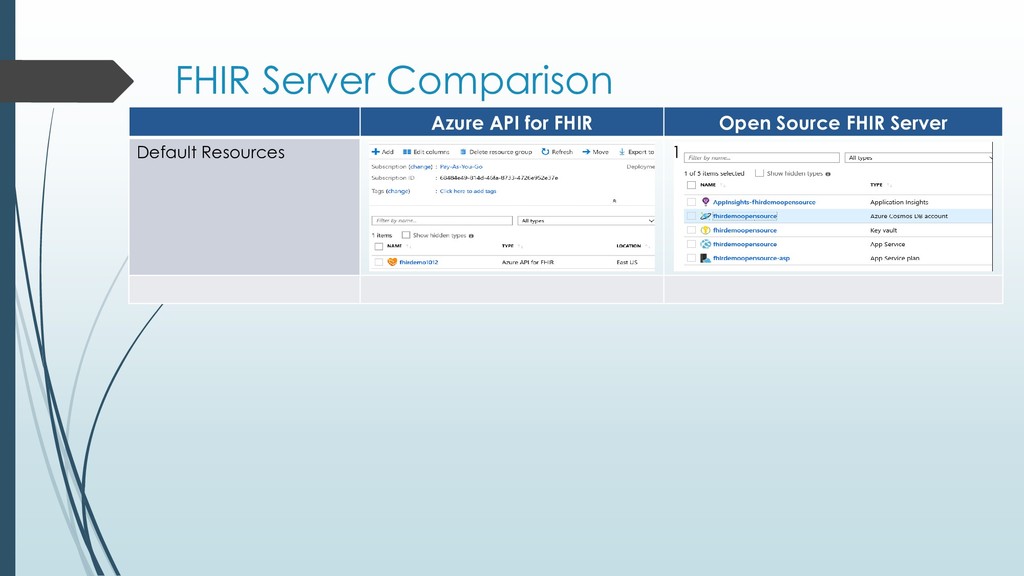The height and width of the screenshot is (576, 1024).
Task: Click the Subscription (change) link
Action: tap(421, 167)
